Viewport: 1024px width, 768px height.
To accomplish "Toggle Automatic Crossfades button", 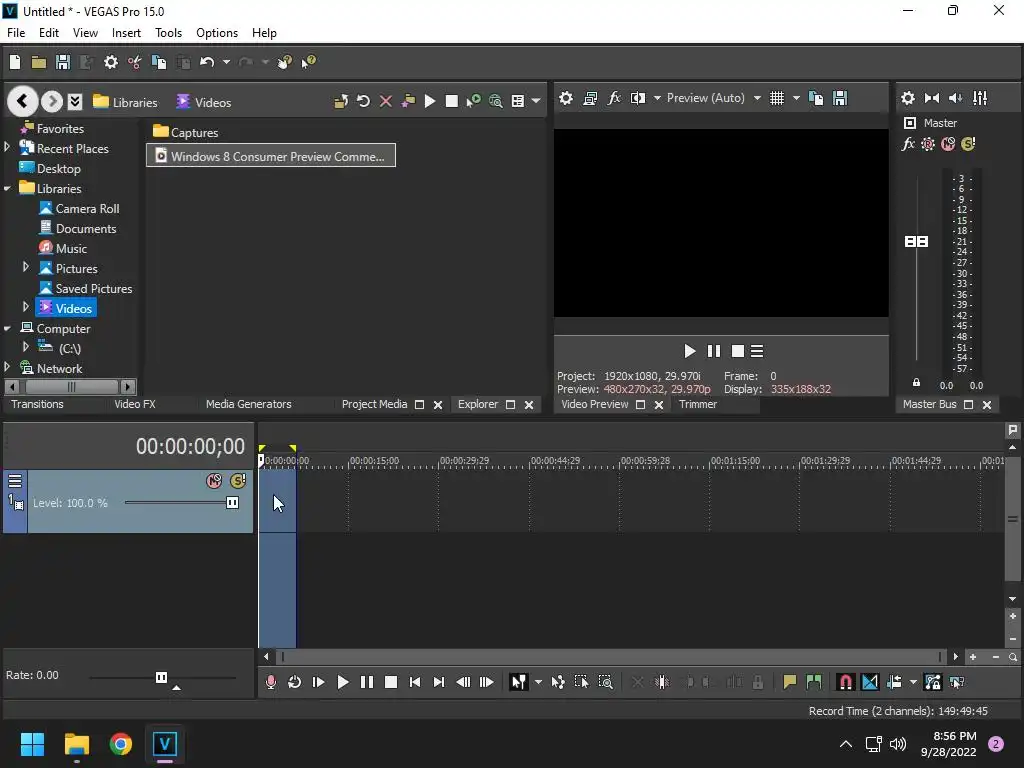I will [x=870, y=682].
